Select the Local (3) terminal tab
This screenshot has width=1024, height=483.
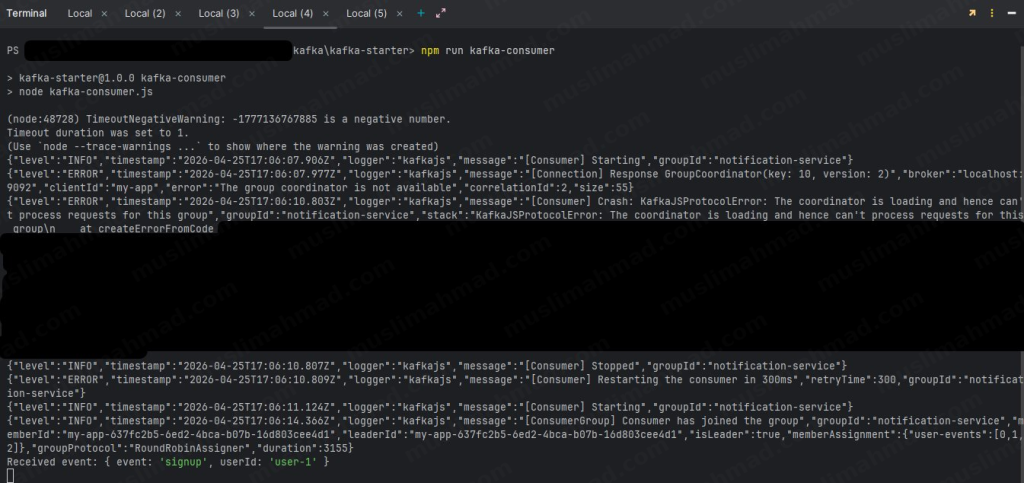coord(218,14)
